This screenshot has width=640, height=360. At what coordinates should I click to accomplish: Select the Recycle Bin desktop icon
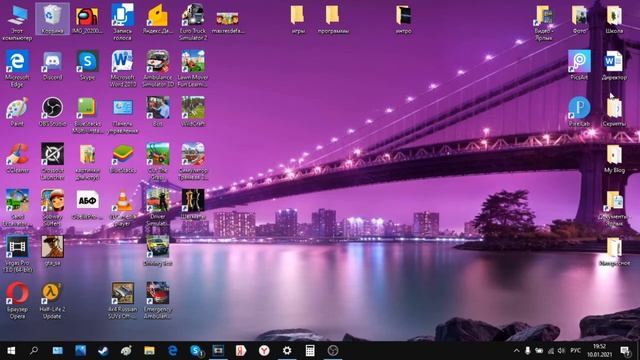[x=52, y=19]
